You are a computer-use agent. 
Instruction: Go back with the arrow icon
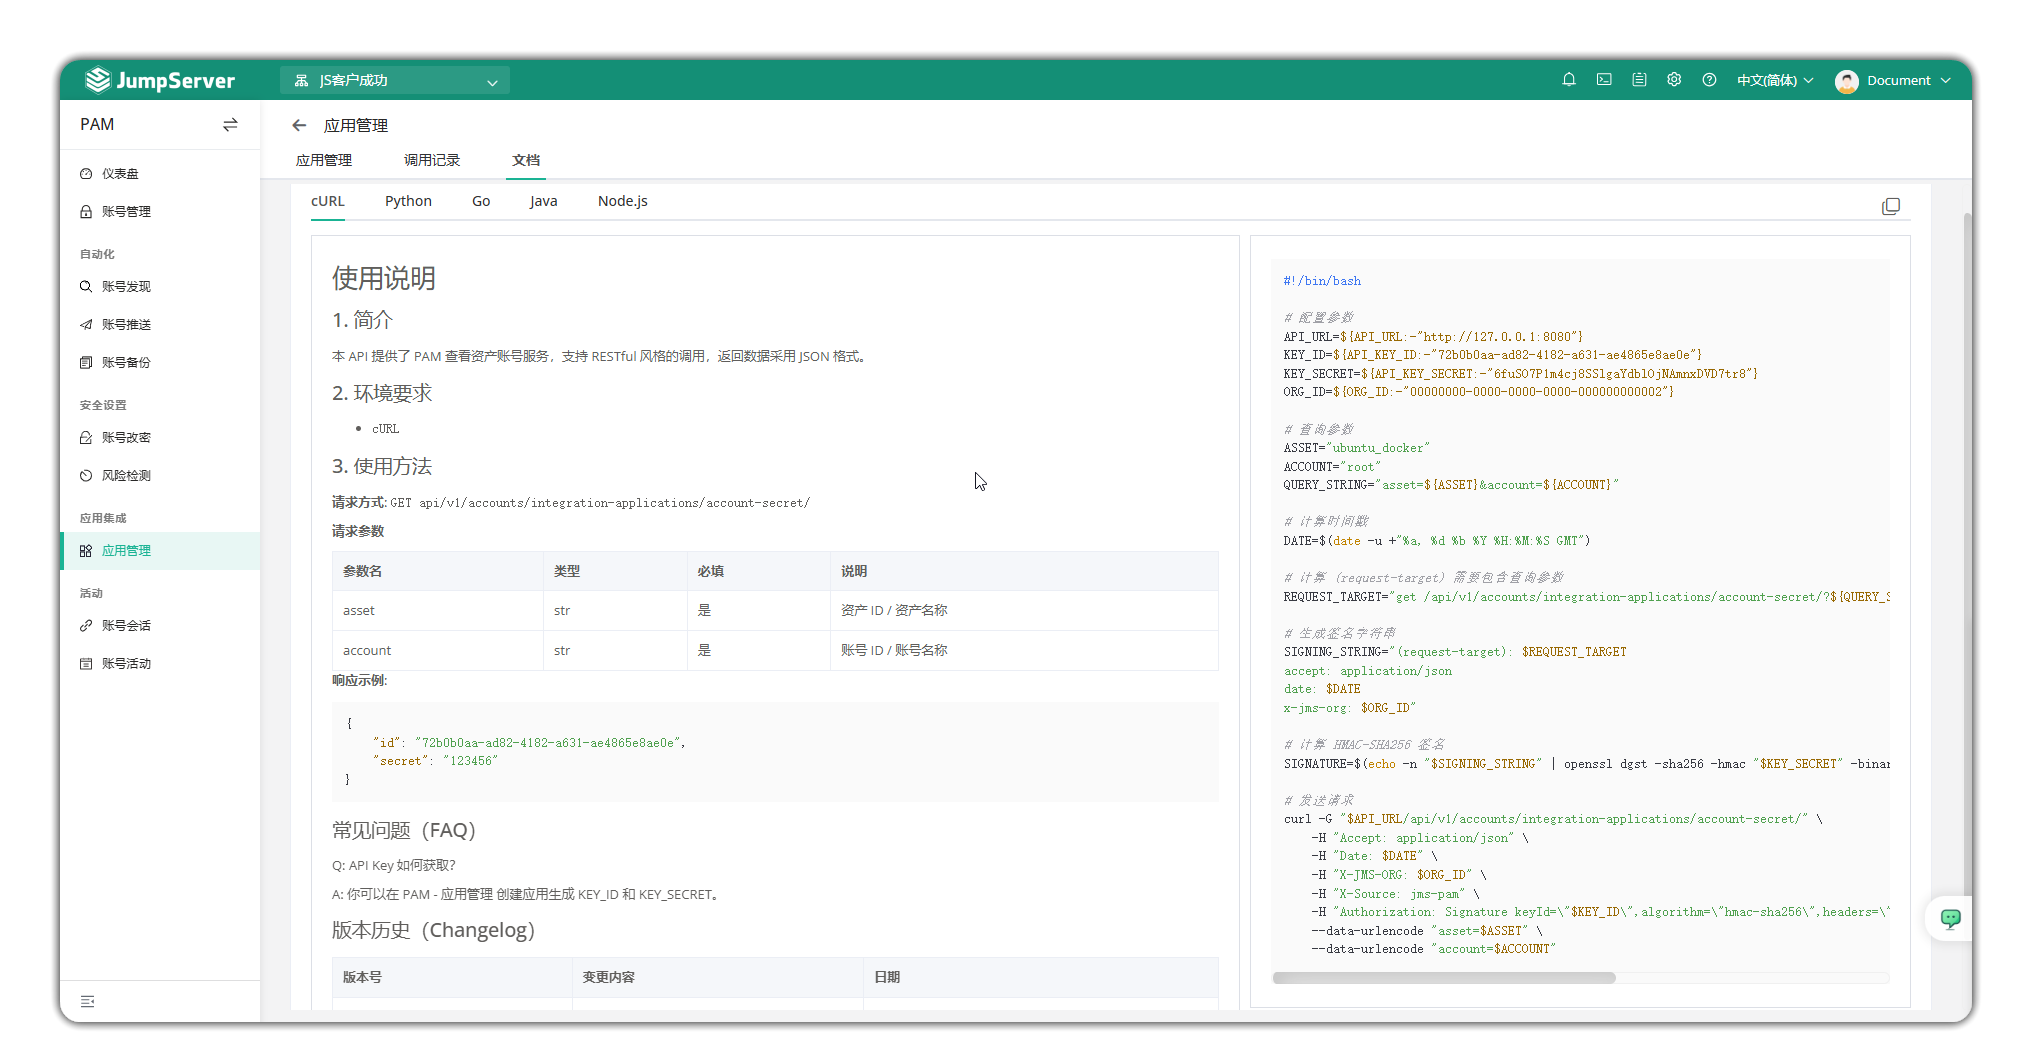(x=299, y=125)
